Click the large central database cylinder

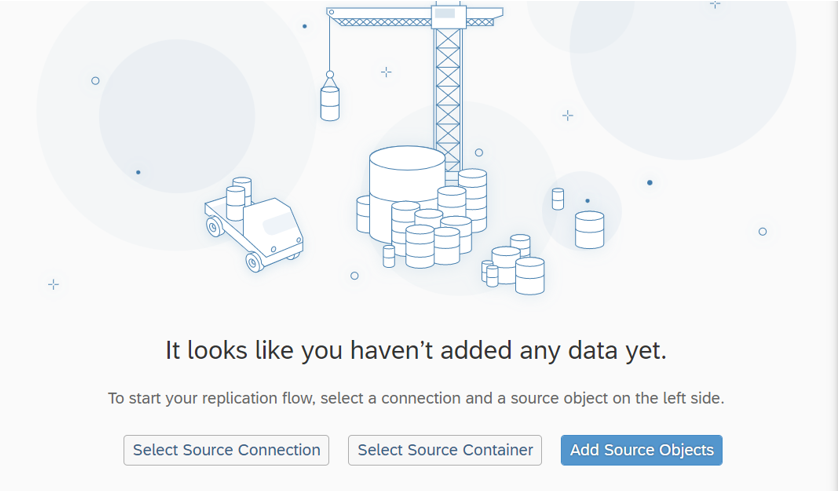pyautogui.click(x=407, y=193)
